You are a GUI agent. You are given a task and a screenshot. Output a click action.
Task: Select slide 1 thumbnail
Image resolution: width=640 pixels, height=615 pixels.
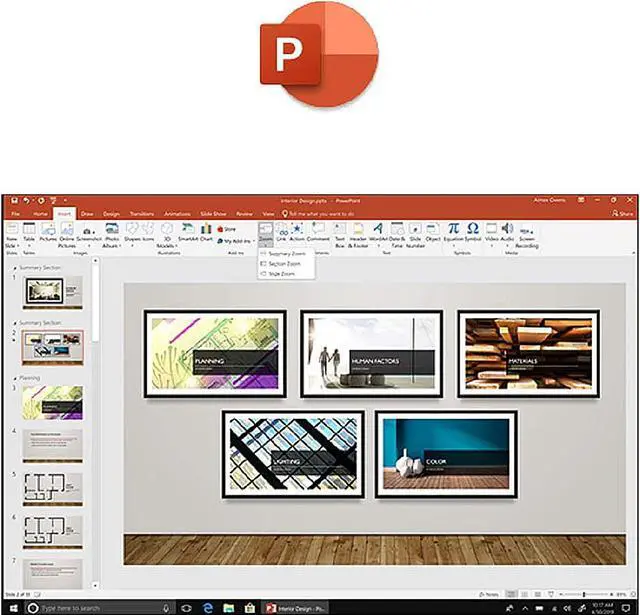[53, 292]
